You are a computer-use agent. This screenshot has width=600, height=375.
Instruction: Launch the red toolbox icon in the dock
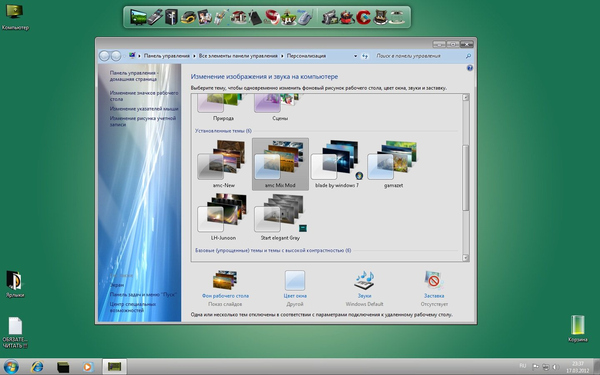(x=347, y=17)
